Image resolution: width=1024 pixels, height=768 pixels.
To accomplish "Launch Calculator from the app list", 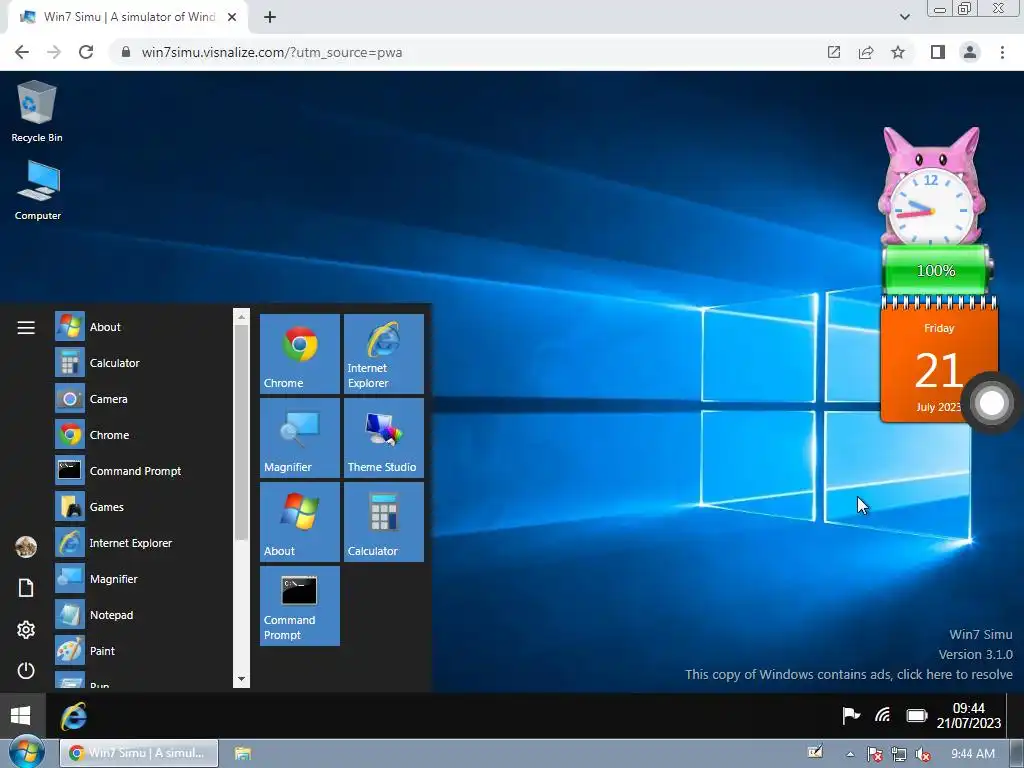I will pyautogui.click(x=142, y=362).
